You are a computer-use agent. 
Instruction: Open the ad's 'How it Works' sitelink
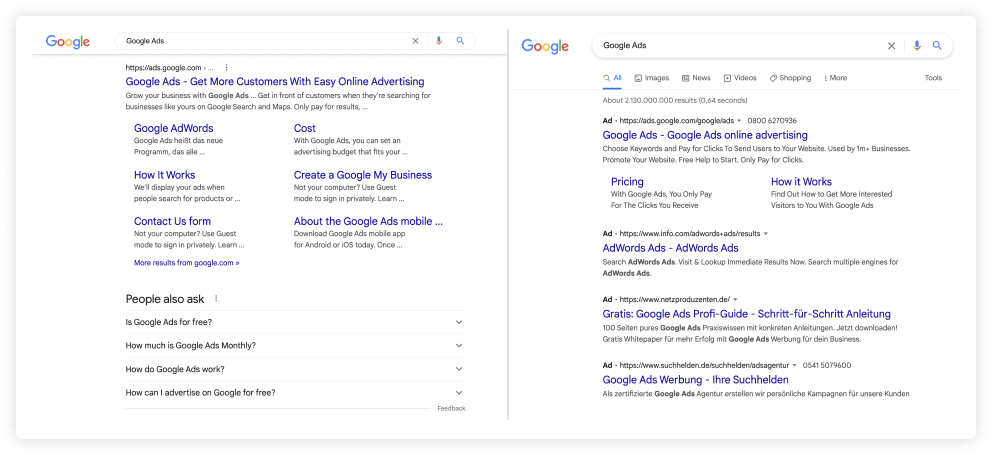coord(802,182)
